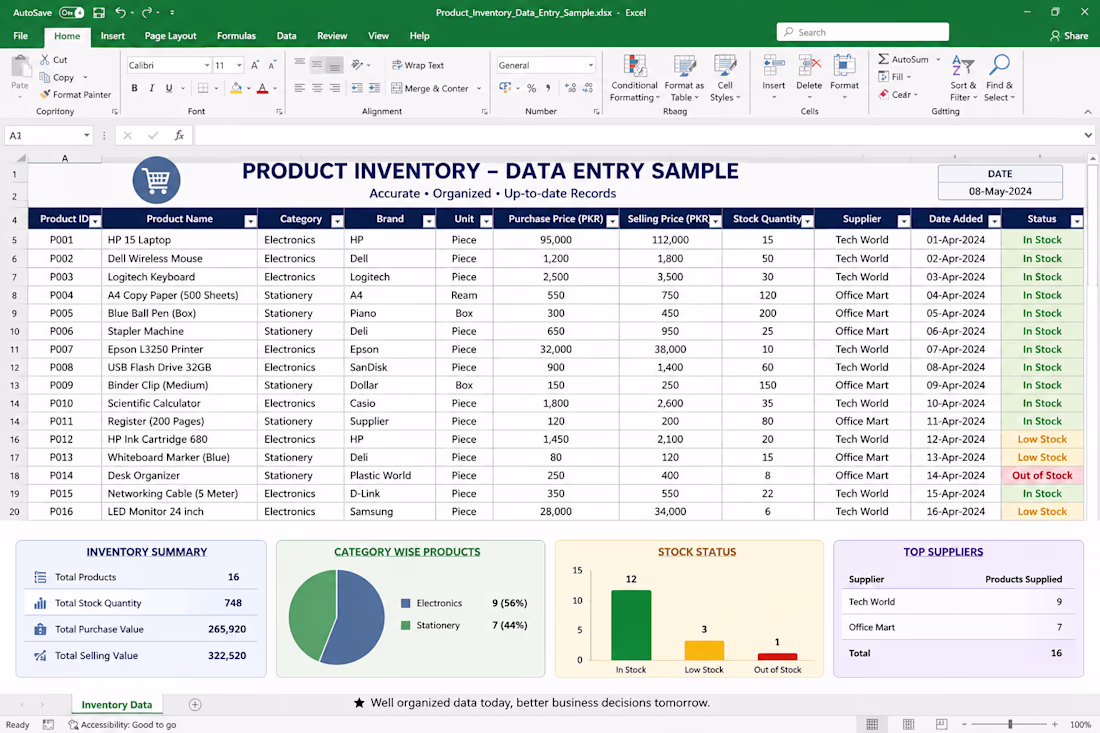Apply Italic formatting

152,88
